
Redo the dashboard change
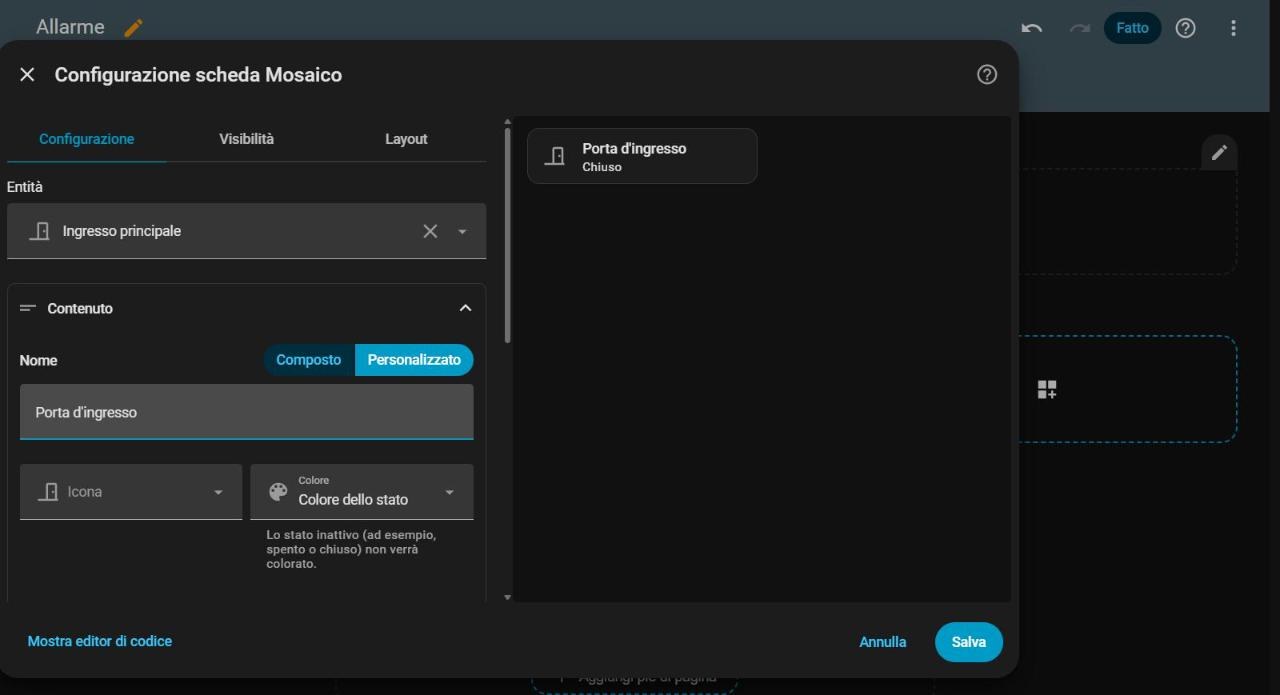(1080, 28)
